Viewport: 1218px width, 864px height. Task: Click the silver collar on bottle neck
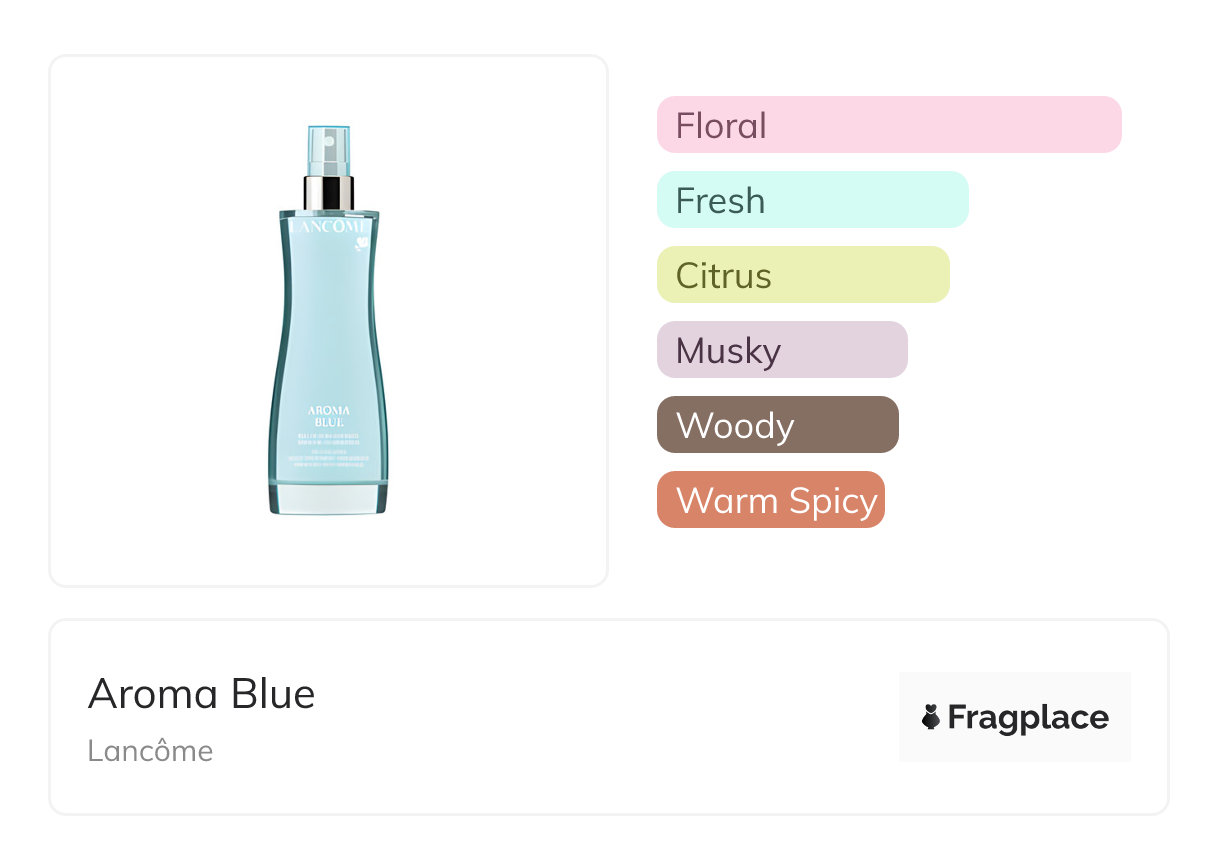point(328,192)
